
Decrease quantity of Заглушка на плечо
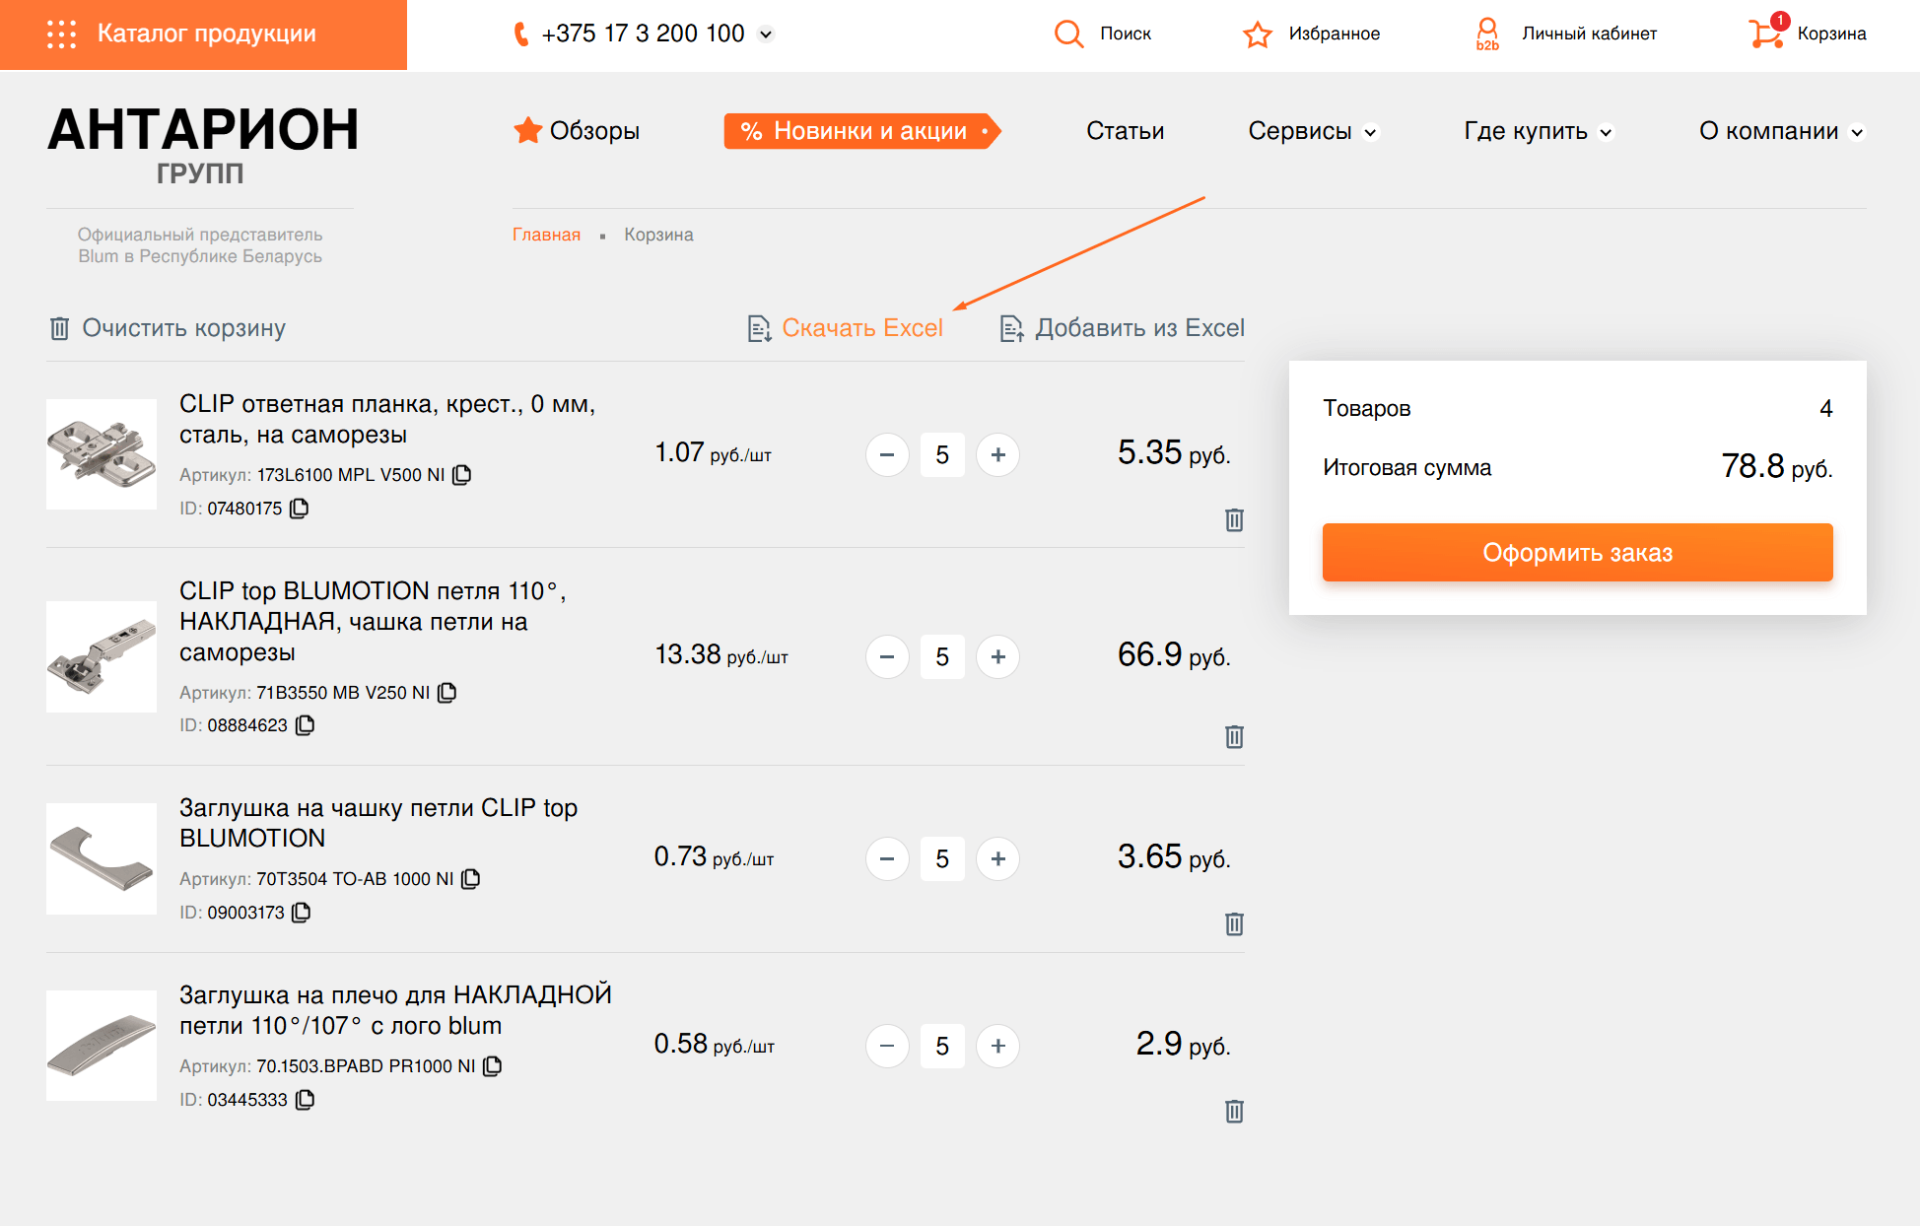pyautogui.click(x=887, y=1046)
